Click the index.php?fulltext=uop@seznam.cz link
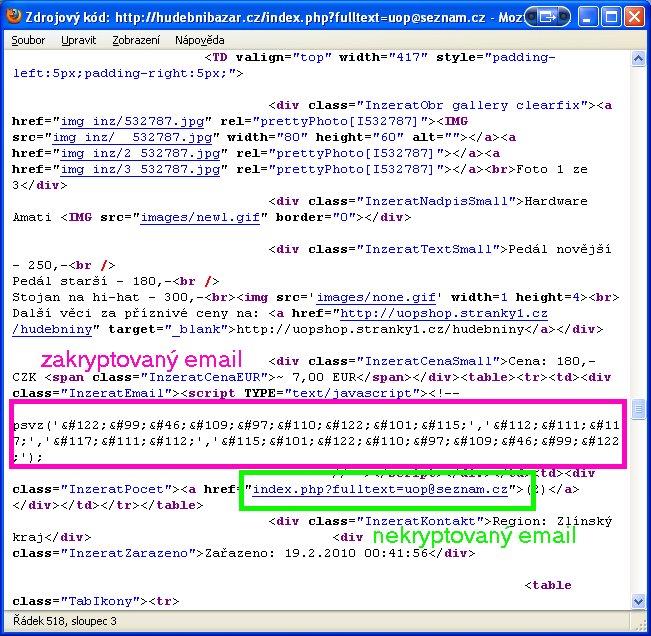 pos(383,489)
